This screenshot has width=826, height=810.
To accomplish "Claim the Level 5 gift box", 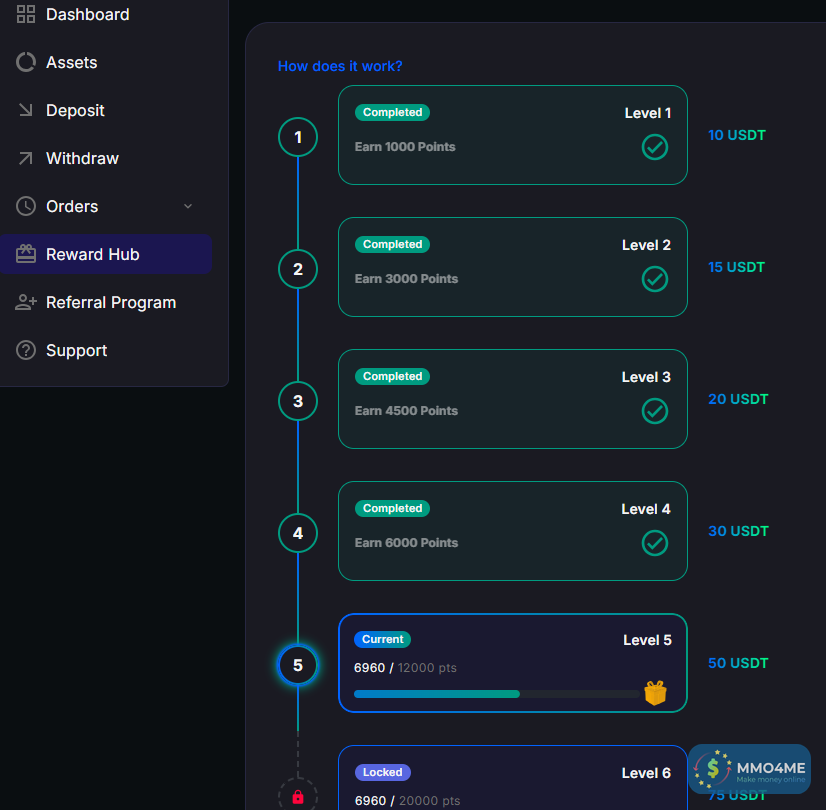I will point(655,692).
